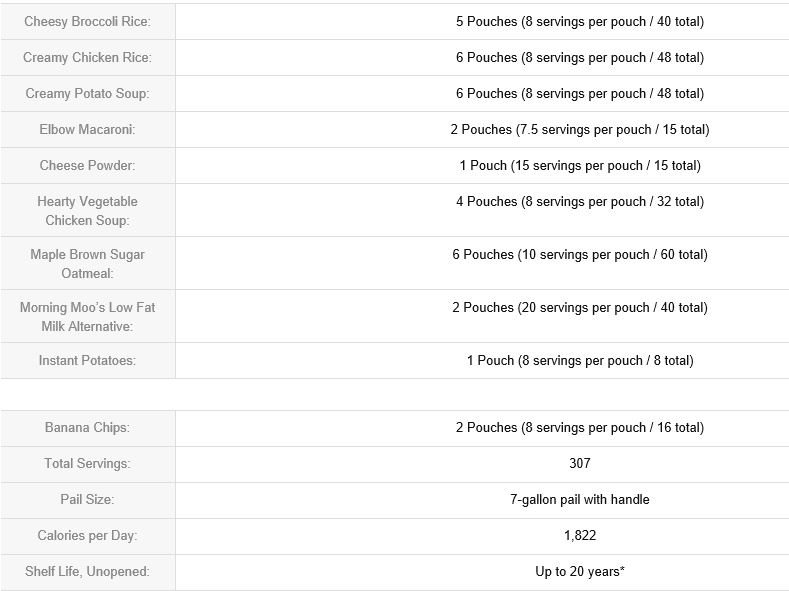The image size is (789, 591).
Task: Select the Cheese Powder row label
Action: (88, 165)
